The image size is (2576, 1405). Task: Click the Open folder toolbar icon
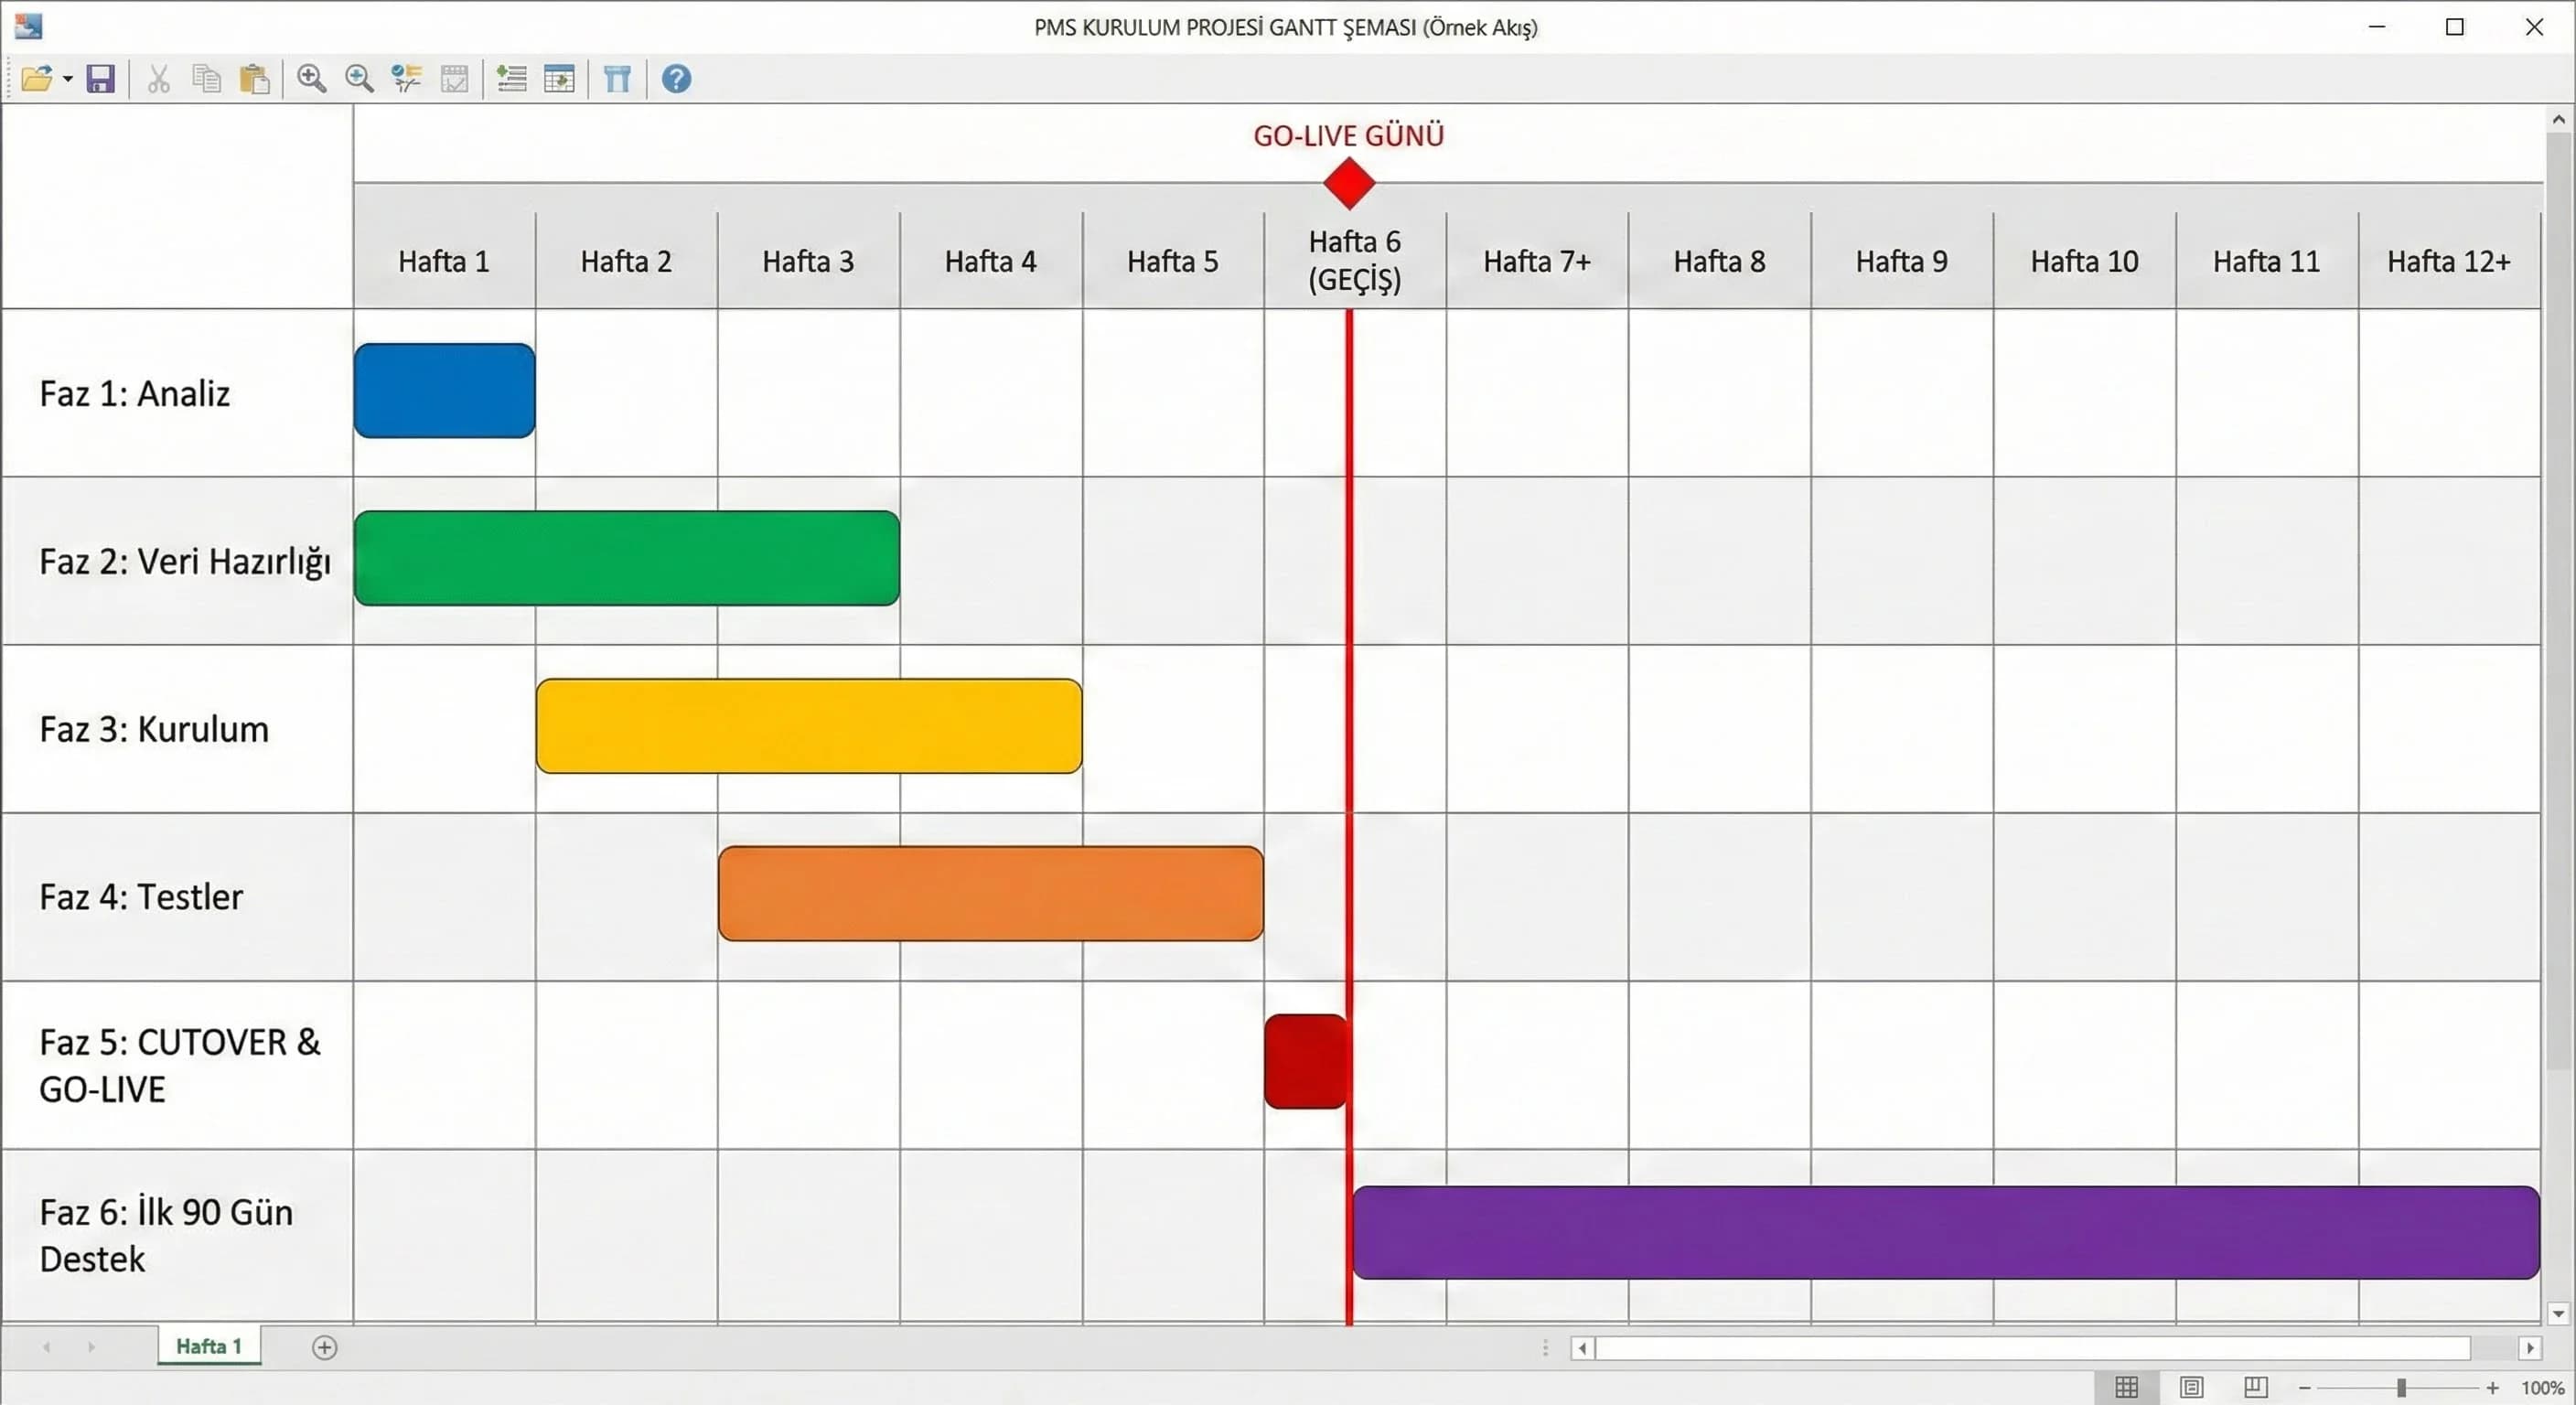click(36, 79)
